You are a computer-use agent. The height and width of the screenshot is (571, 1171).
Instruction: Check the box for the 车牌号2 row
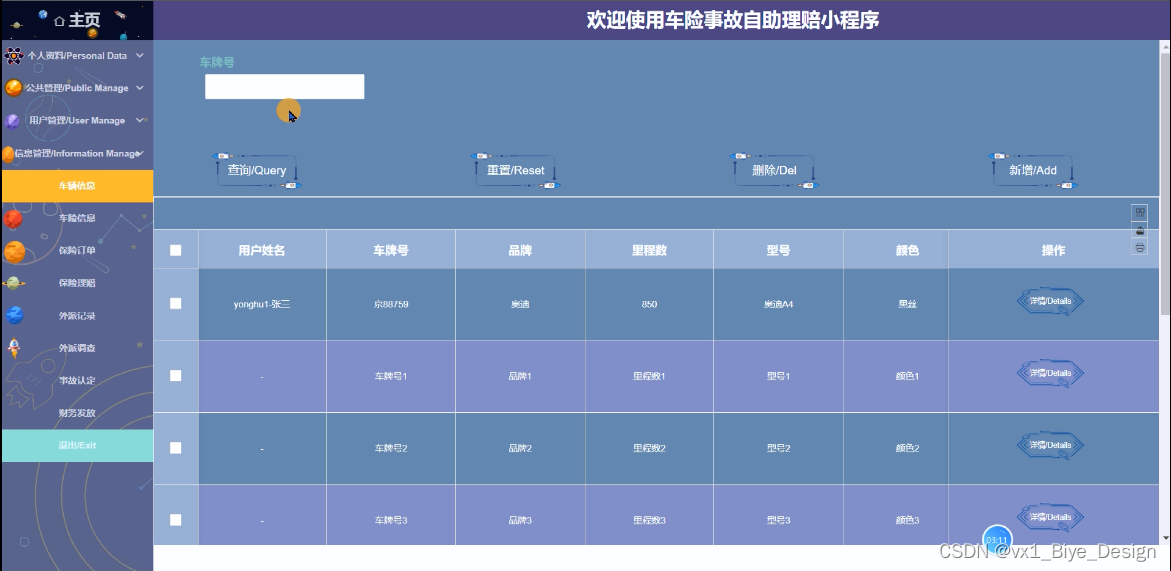[x=176, y=448]
